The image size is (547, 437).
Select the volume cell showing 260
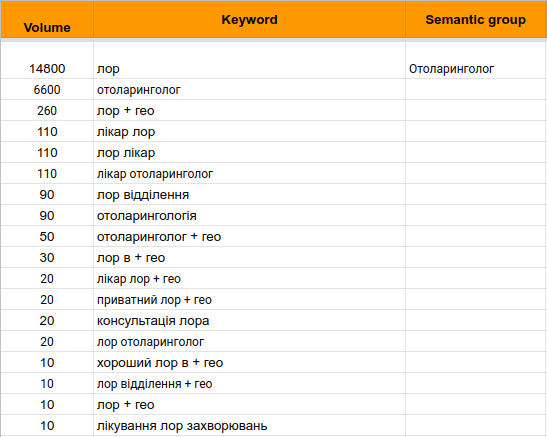coord(47,111)
